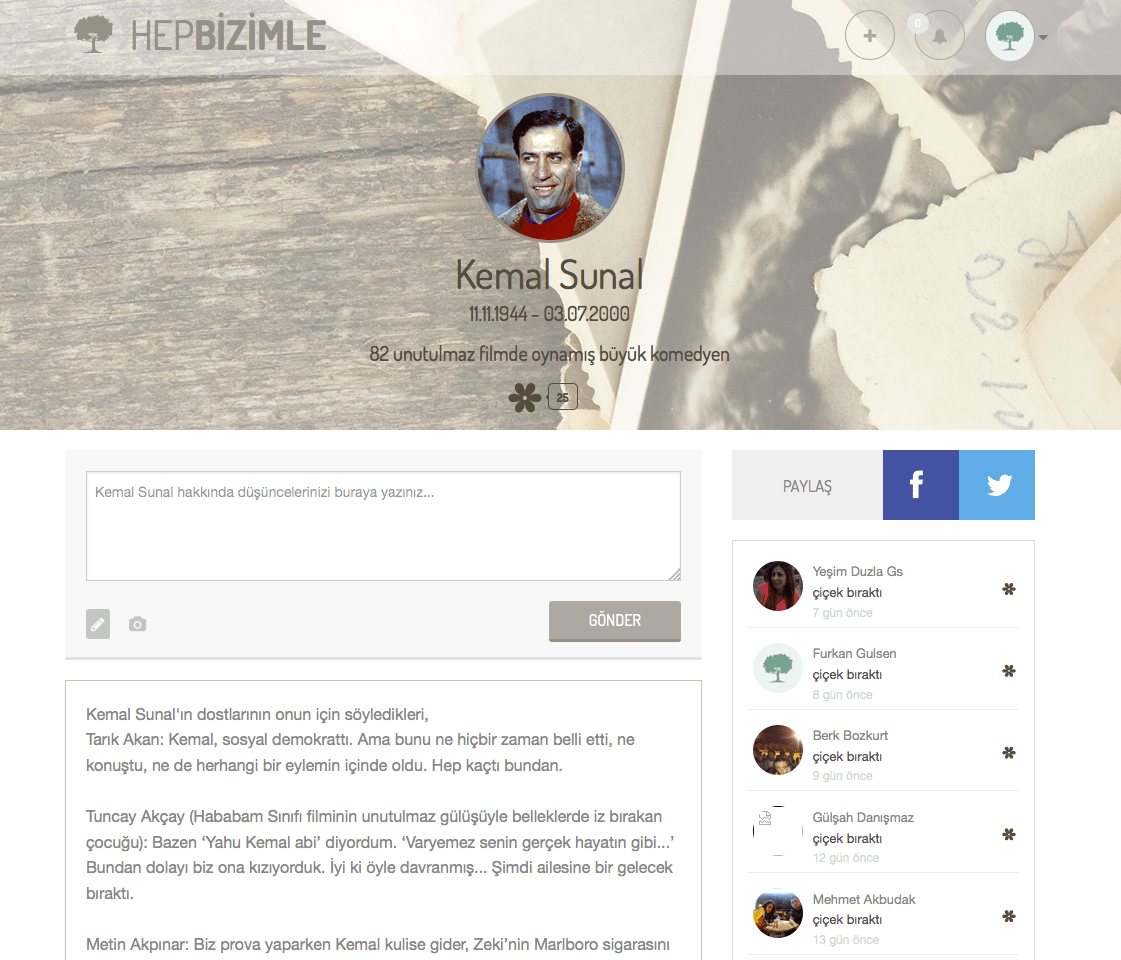Image resolution: width=1121 pixels, height=960 pixels.
Task: Open Furkan Gulsen profile link
Action: [854, 653]
